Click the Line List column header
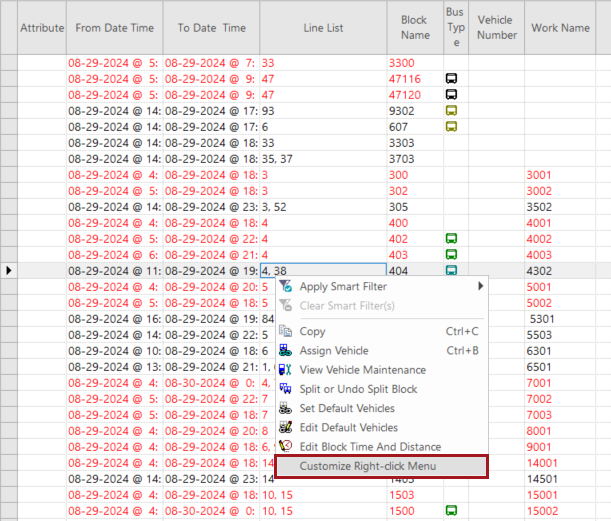This screenshot has width=611, height=521. click(323, 28)
